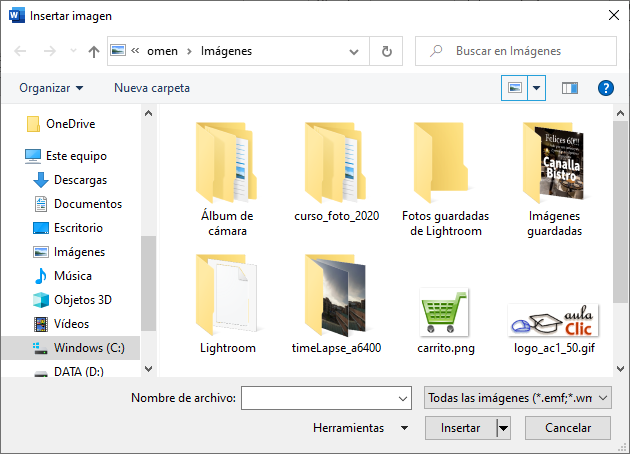The width and height of the screenshot is (630, 454).
Task: Open the Herramientas dropdown menu
Action: coord(360,428)
